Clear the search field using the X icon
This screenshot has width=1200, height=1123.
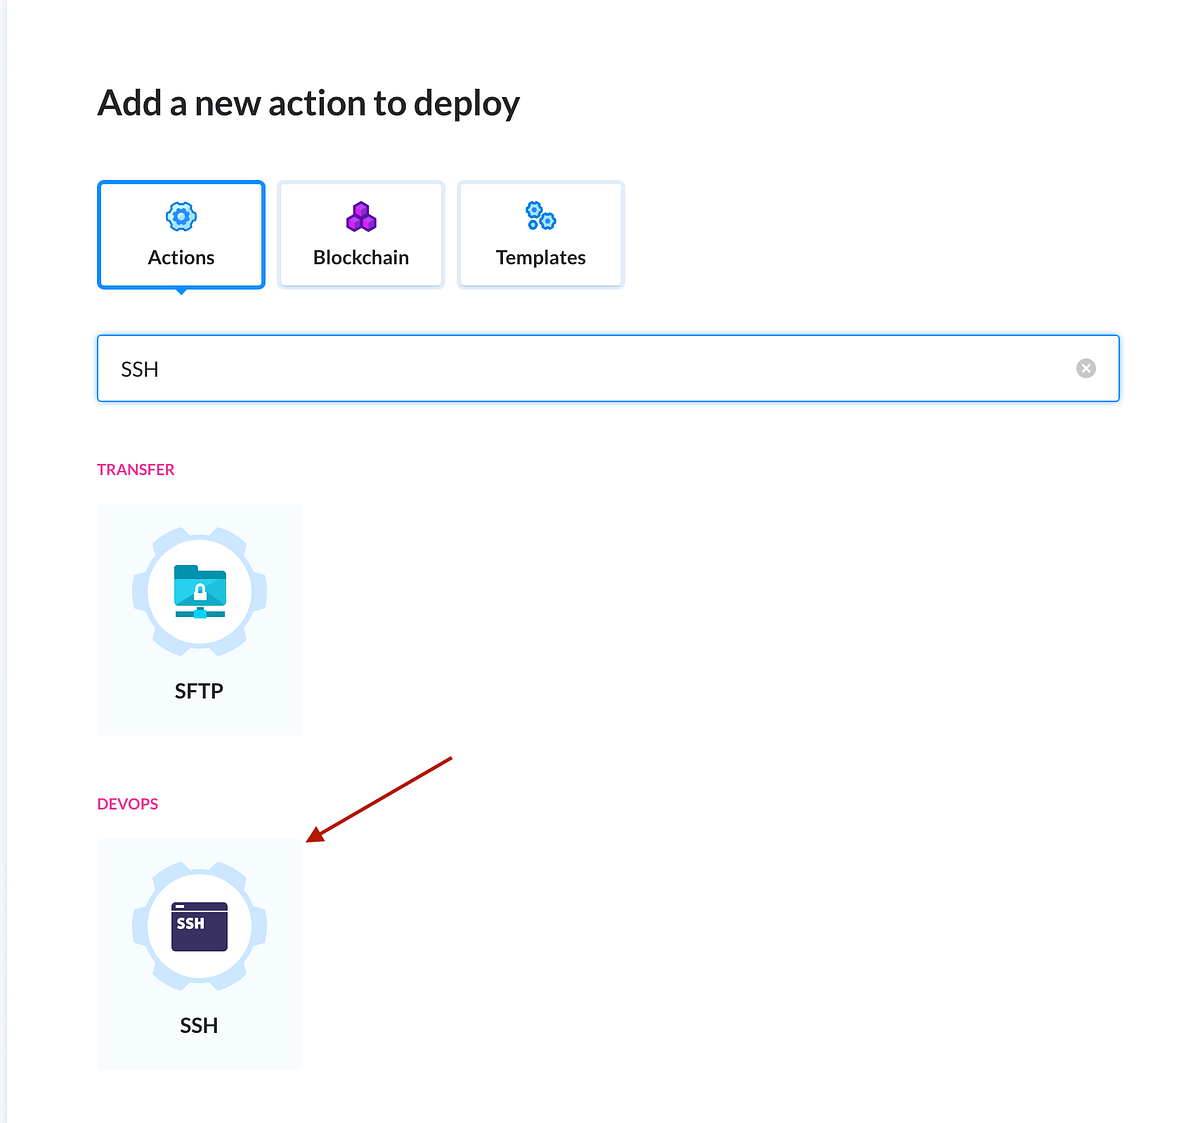click(x=1086, y=368)
